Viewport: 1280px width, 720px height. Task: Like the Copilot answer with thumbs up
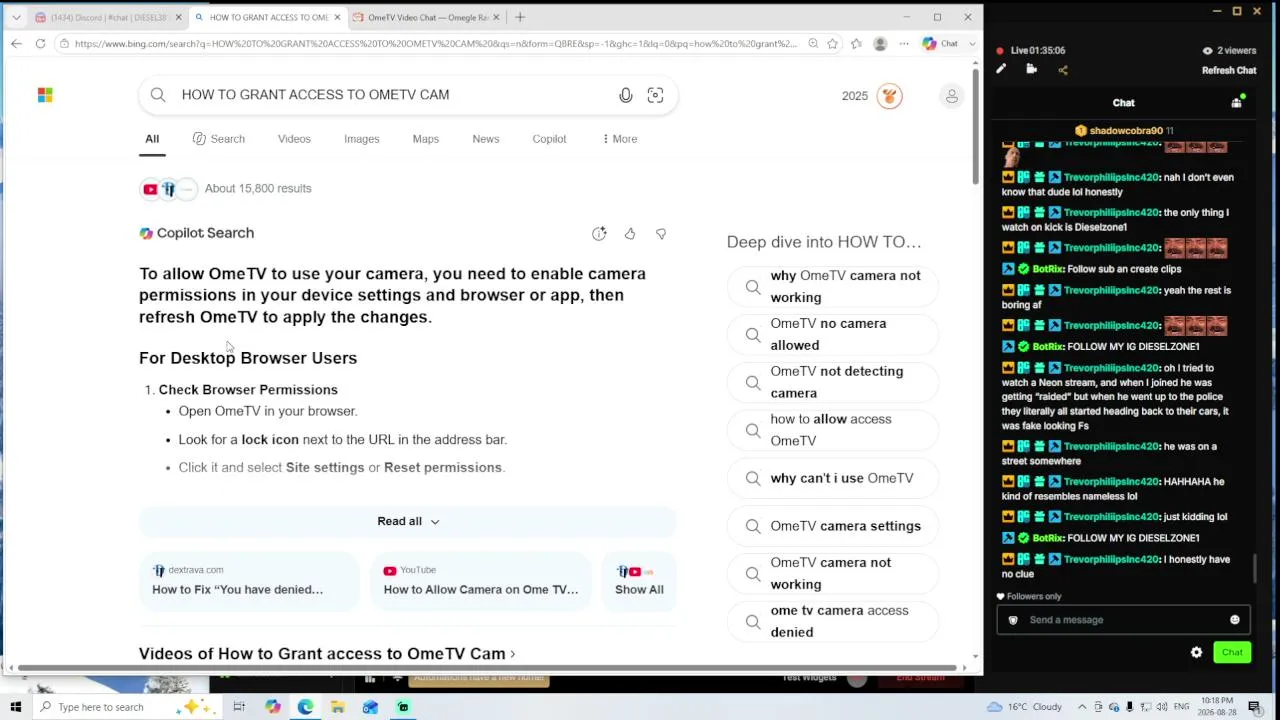tap(630, 234)
